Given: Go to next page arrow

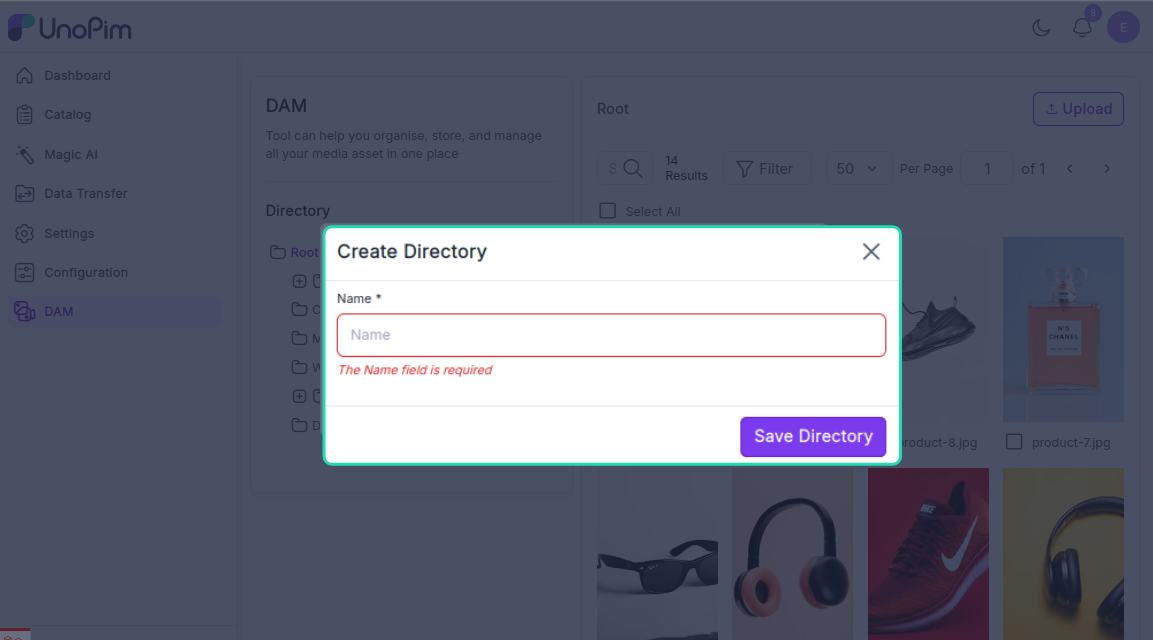Looking at the screenshot, I should tap(1107, 168).
